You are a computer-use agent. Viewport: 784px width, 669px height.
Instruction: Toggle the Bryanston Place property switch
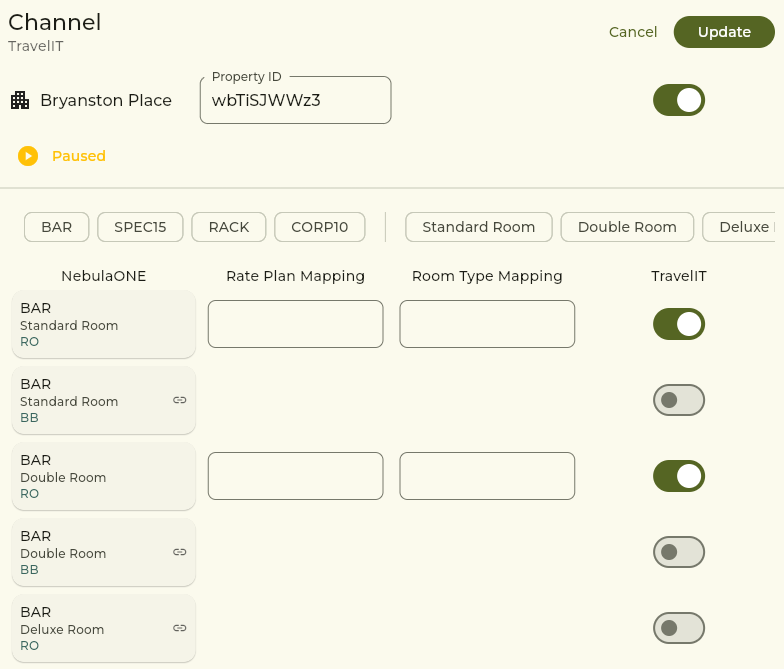click(x=679, y=100)
